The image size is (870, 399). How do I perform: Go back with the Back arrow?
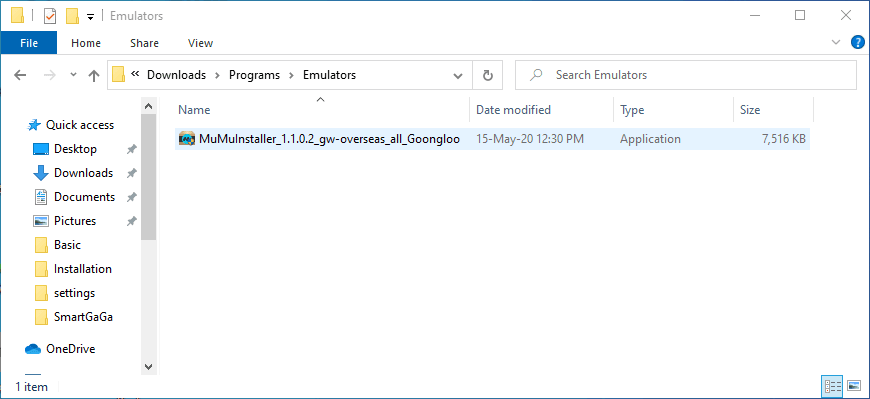click(x=20, y=75)
